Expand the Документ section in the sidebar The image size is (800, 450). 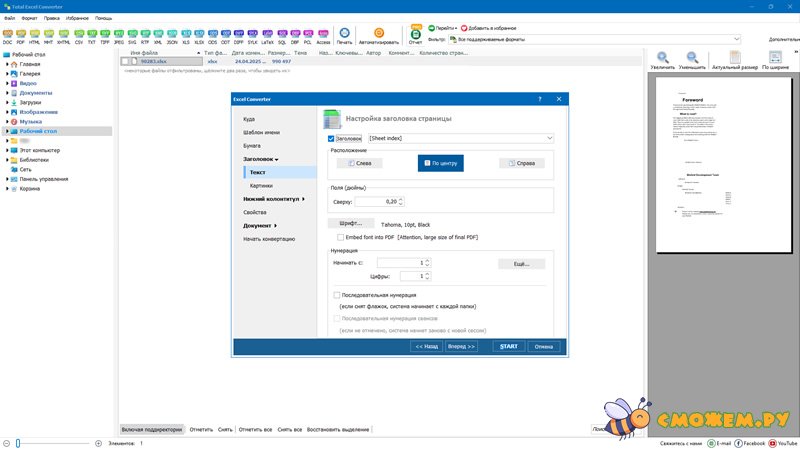(x=260, y=226)
